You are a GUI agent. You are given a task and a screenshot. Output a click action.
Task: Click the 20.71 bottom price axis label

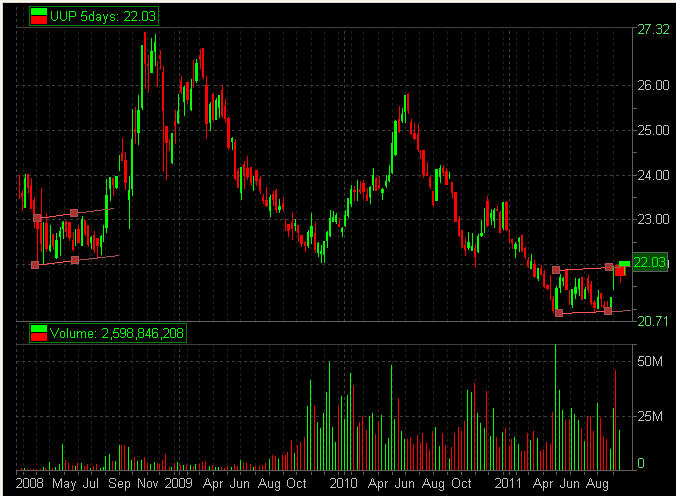pyautogui.click(x=652, y=321)
